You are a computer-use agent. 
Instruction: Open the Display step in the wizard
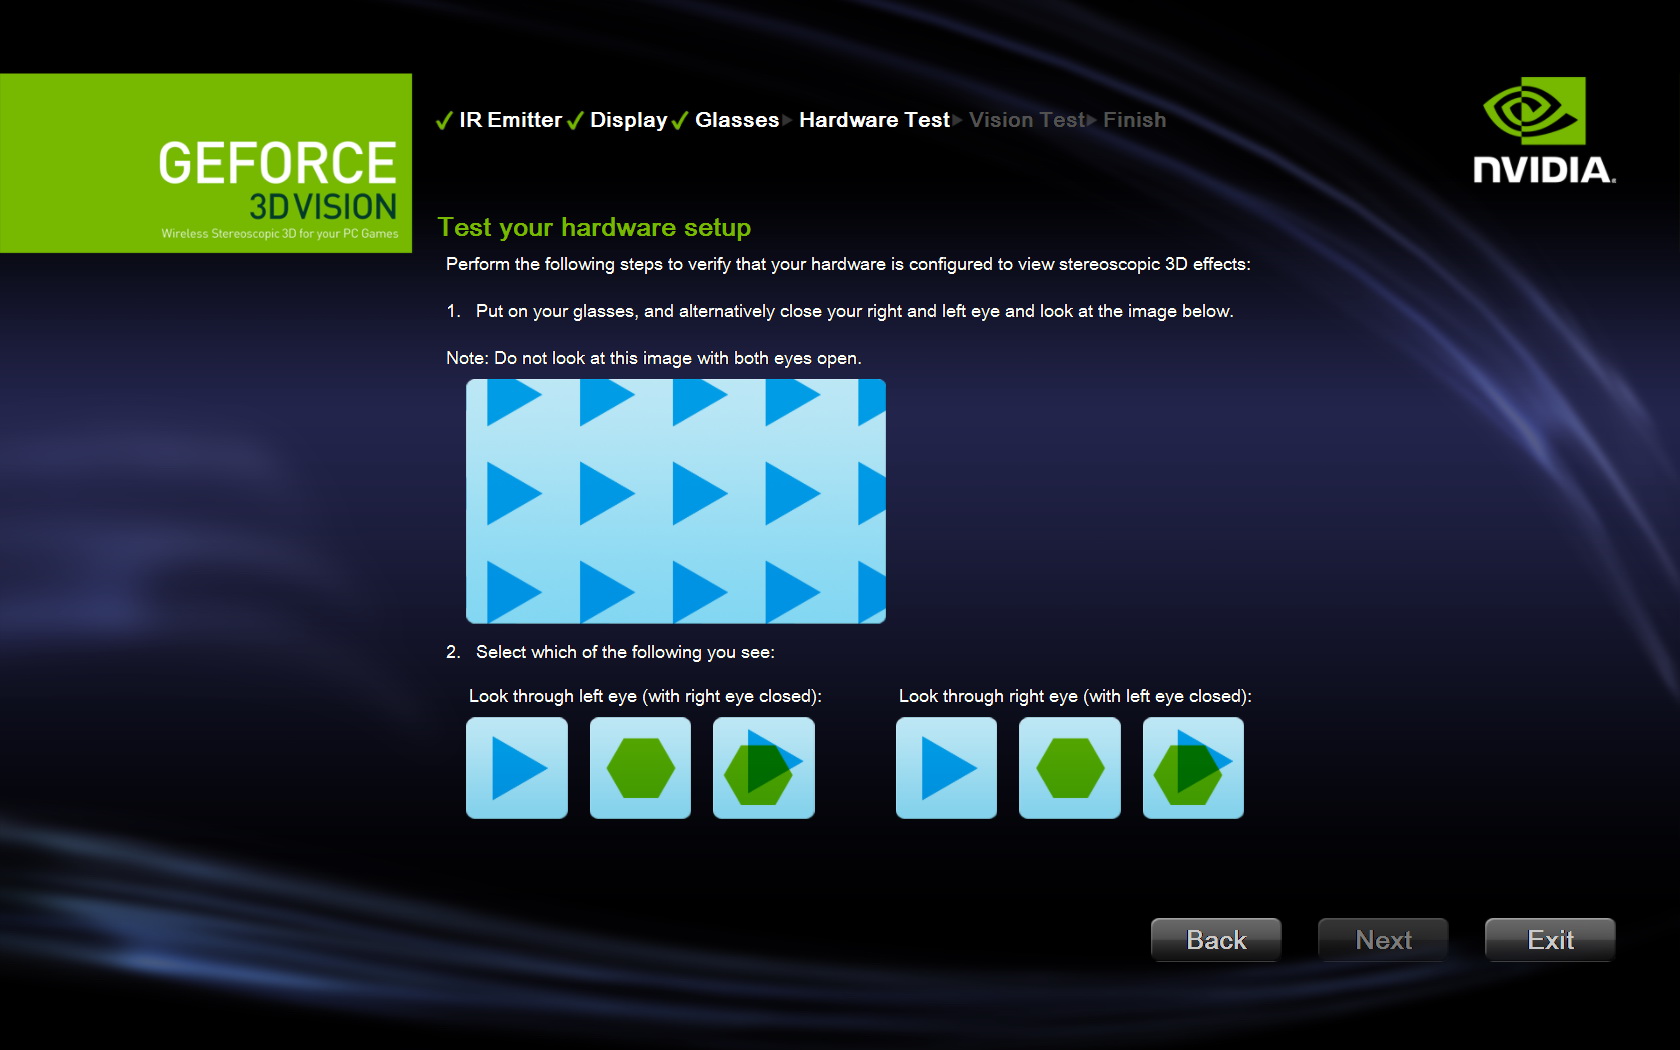[x=628, y=120]
